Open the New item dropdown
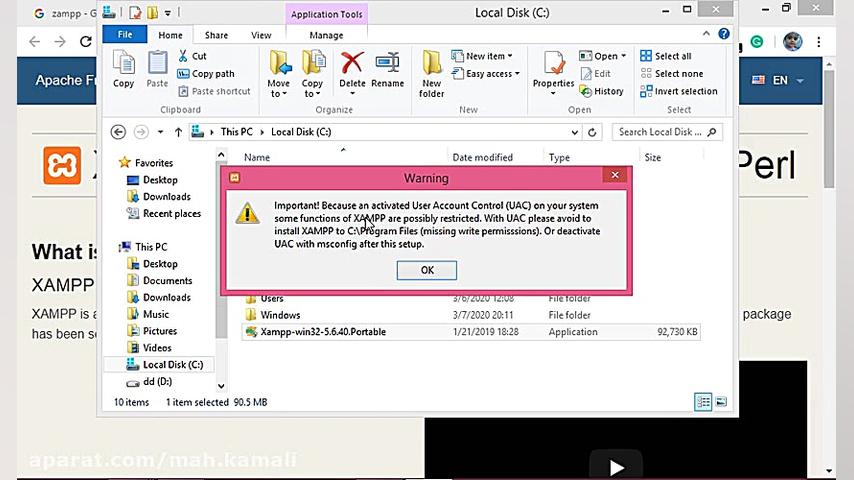Viewport: 854px width, 480px height. click(482, 56)
